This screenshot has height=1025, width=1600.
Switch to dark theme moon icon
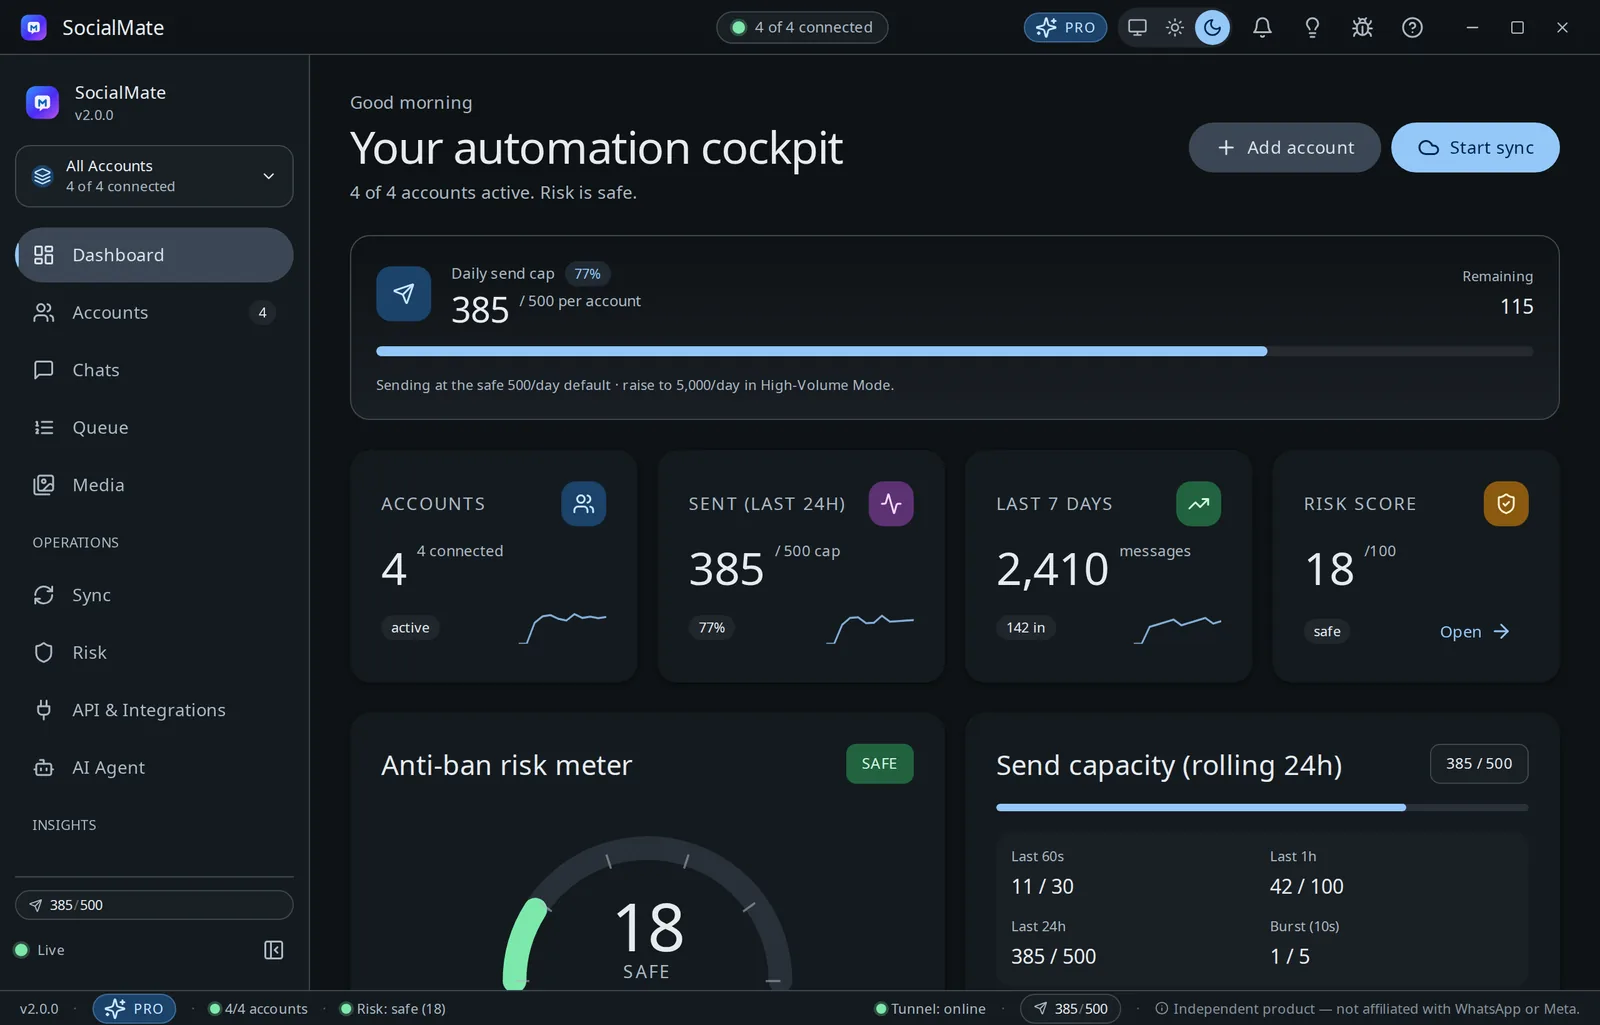[1212, 27]
